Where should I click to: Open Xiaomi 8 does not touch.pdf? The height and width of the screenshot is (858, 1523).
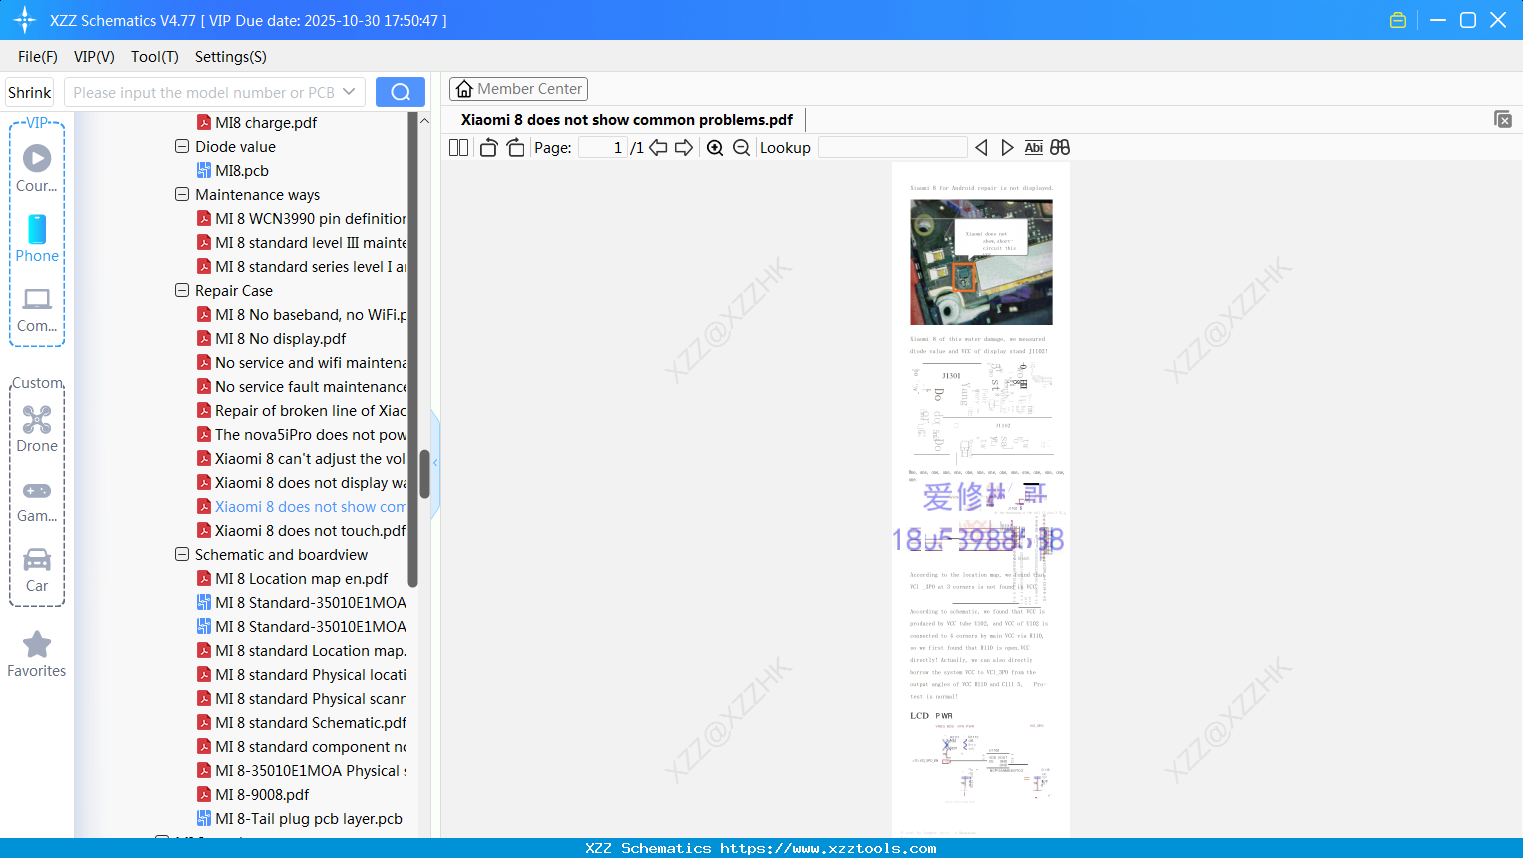pyautogui.click(x=301, y=530)
